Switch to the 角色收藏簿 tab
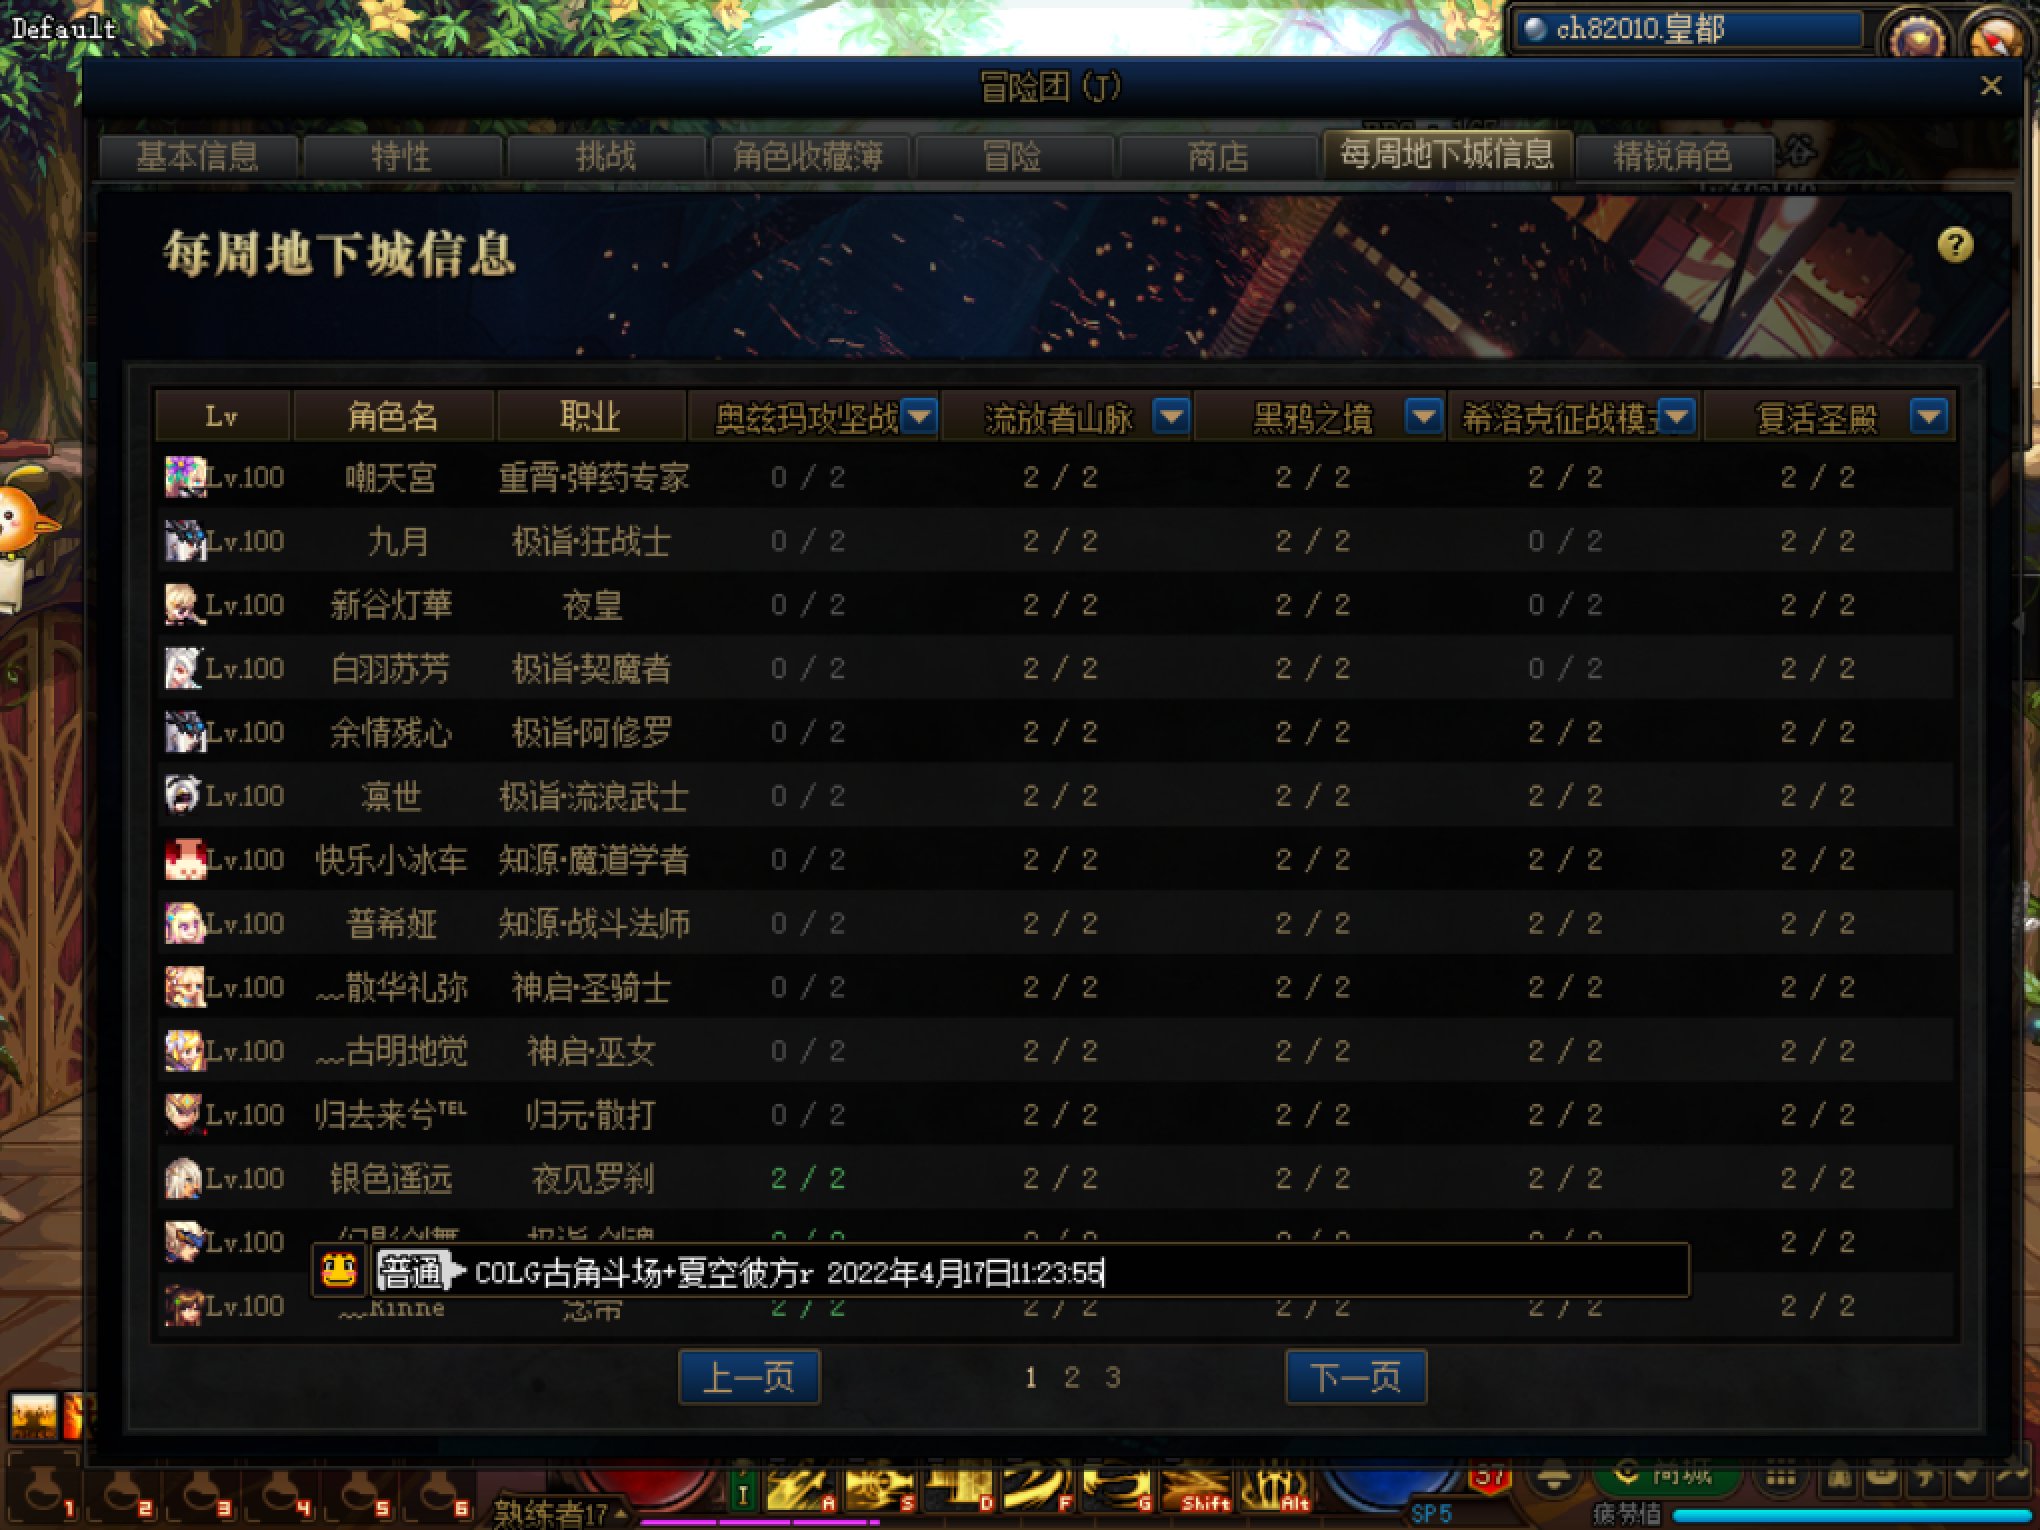Viewport: 2040px width, 1530px height. pyautogui.click(x=809, y=157)
